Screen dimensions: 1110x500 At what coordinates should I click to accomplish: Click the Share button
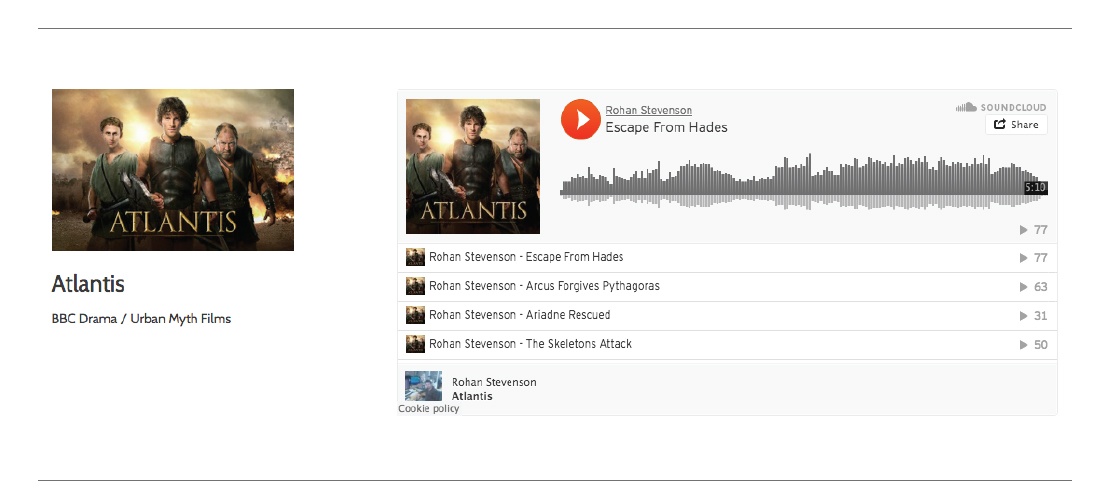click(x=1016, y=125)
